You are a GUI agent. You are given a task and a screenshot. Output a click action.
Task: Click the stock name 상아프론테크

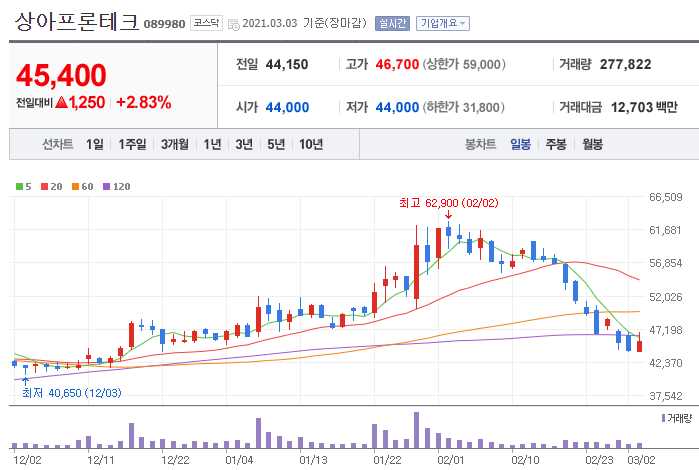(x=77, y=21)
